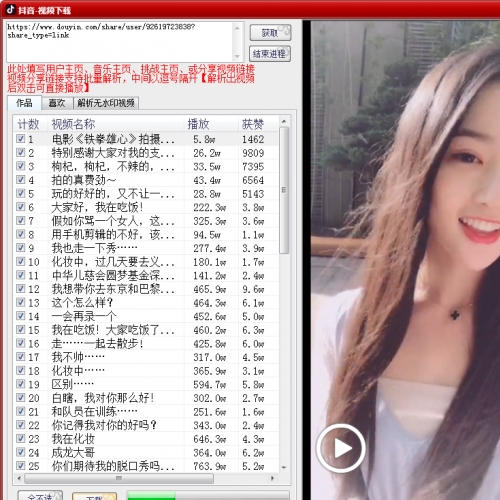The image size is (500, 500).
Task: Switch to the 喜欢 tab
Action: coord(57,103)
